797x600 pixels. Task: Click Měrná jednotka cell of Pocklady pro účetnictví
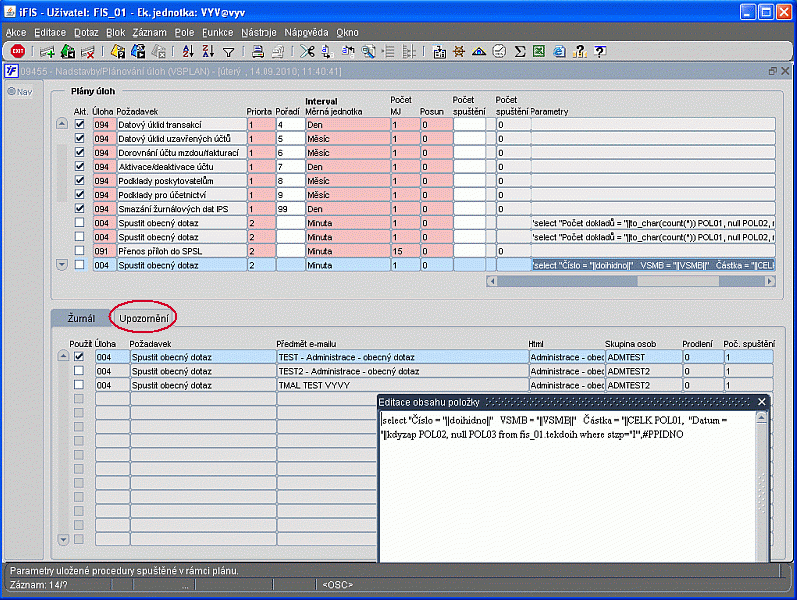[x=348, y=195]
